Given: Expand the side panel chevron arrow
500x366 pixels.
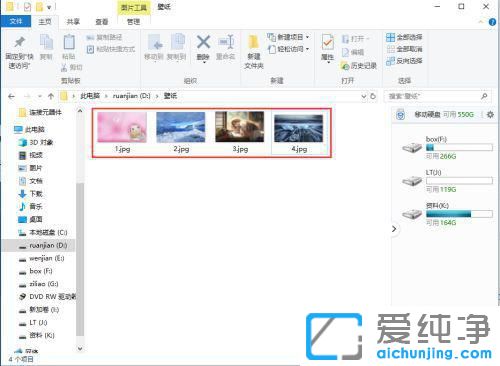Looking at the screenshot, I should pos(394,229).
